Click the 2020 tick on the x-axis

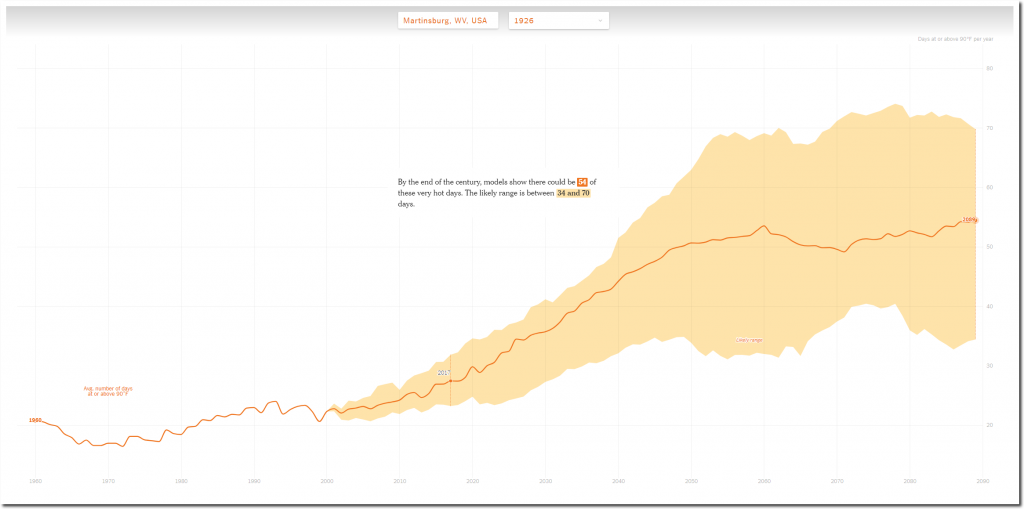pos(473,481)
